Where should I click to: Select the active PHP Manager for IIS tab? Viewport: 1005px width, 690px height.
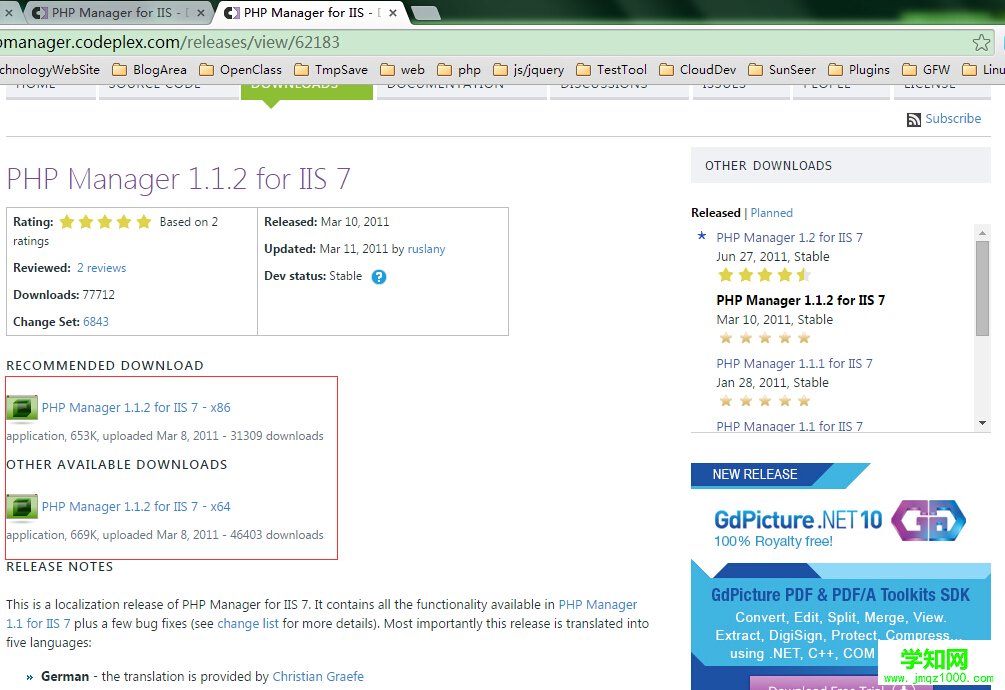coord(311,13)
